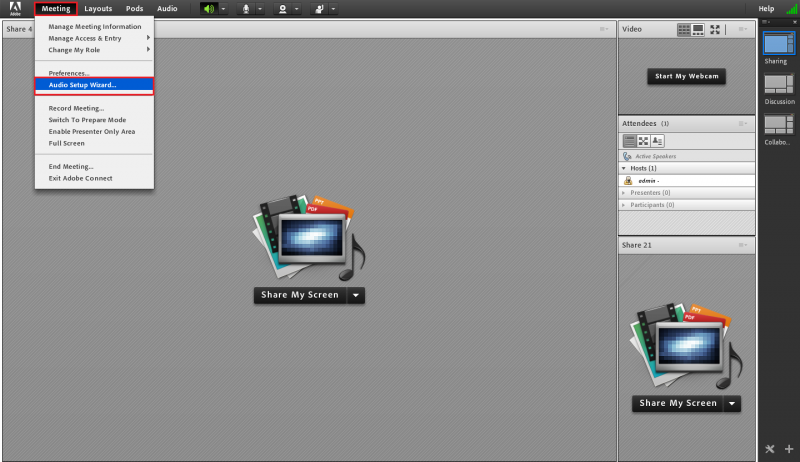The height and width of the screenshot is (462, 800).
Task: Click the webcam icon in top toolbar
Action: click(x=284, y=8)
